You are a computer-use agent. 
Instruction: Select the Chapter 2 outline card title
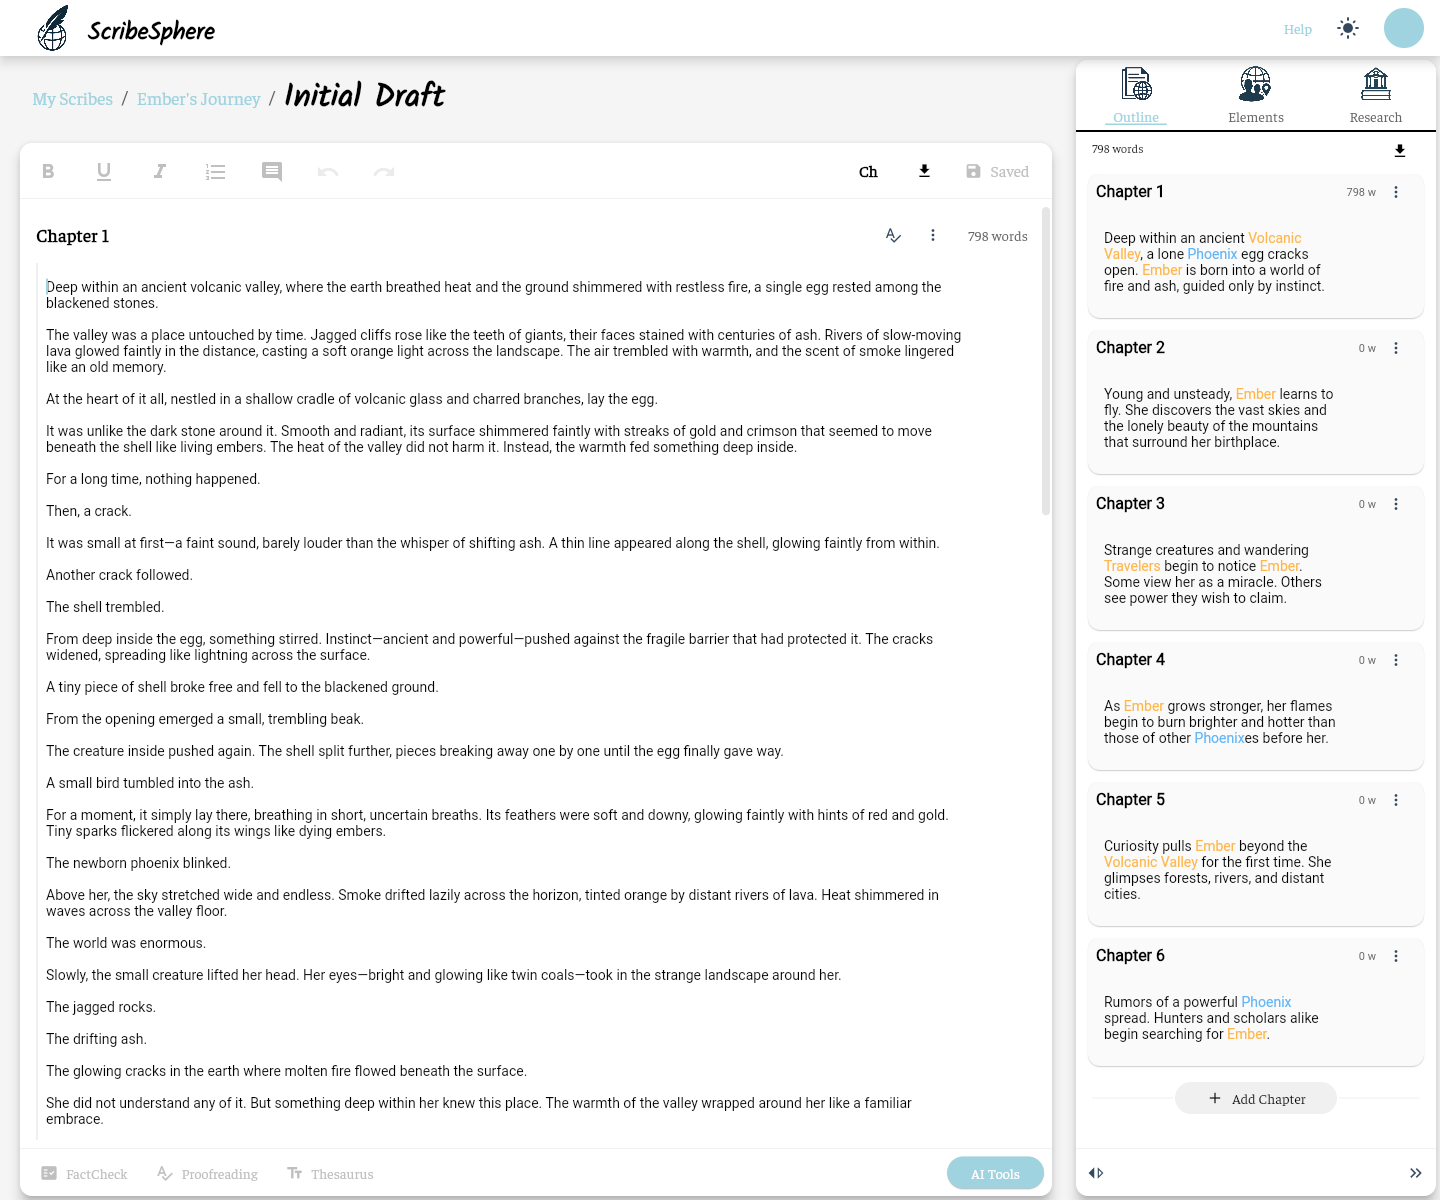(1130, 348)
